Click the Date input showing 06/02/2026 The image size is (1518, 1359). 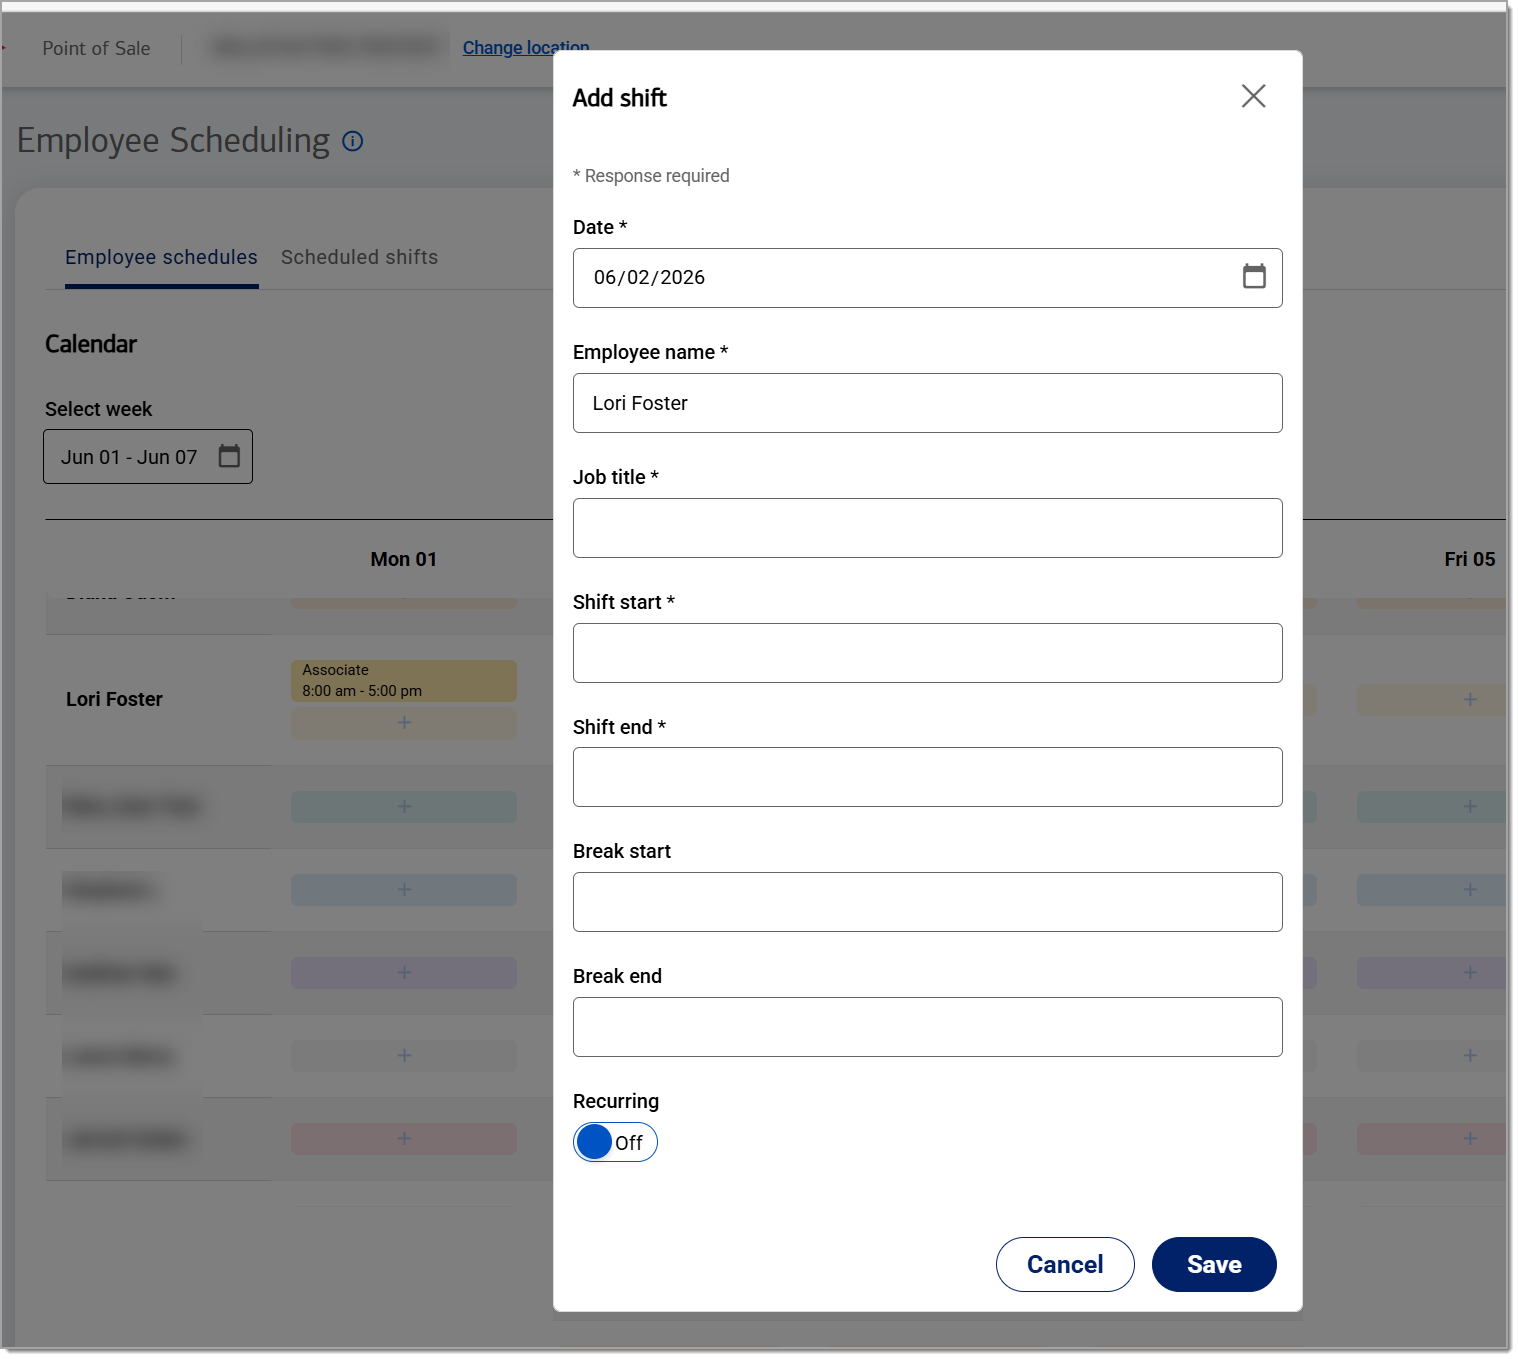[927, 278]
